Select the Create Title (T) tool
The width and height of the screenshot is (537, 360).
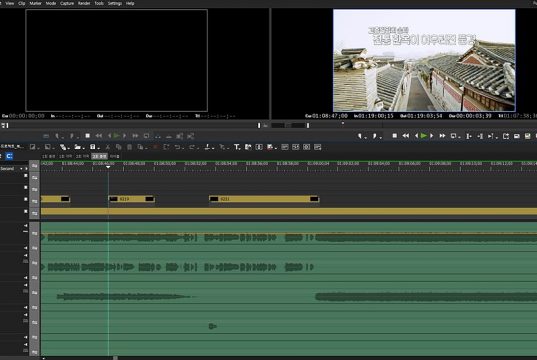(237, 147)
